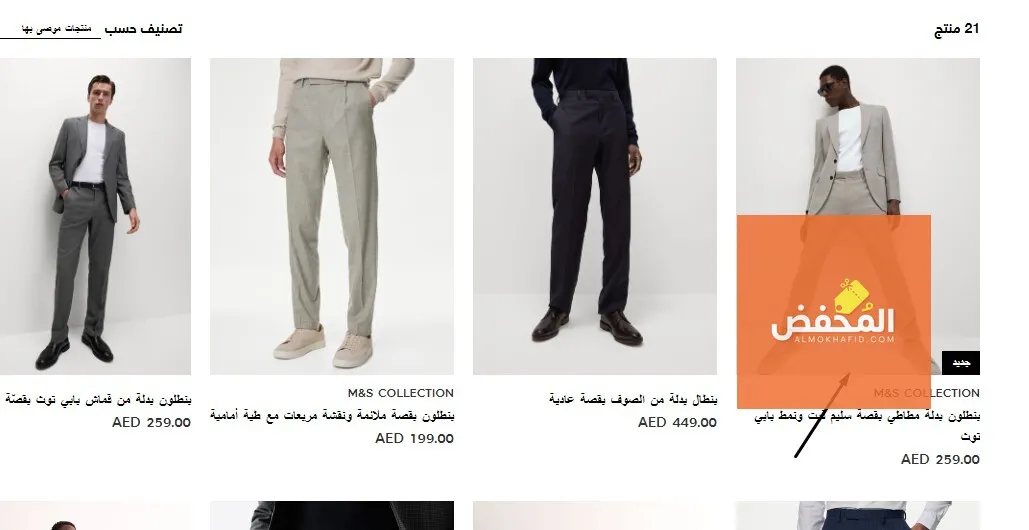1029x530 pixels.
Task: Click the AED 199.00 price
Action: click(x=414, y=438)
